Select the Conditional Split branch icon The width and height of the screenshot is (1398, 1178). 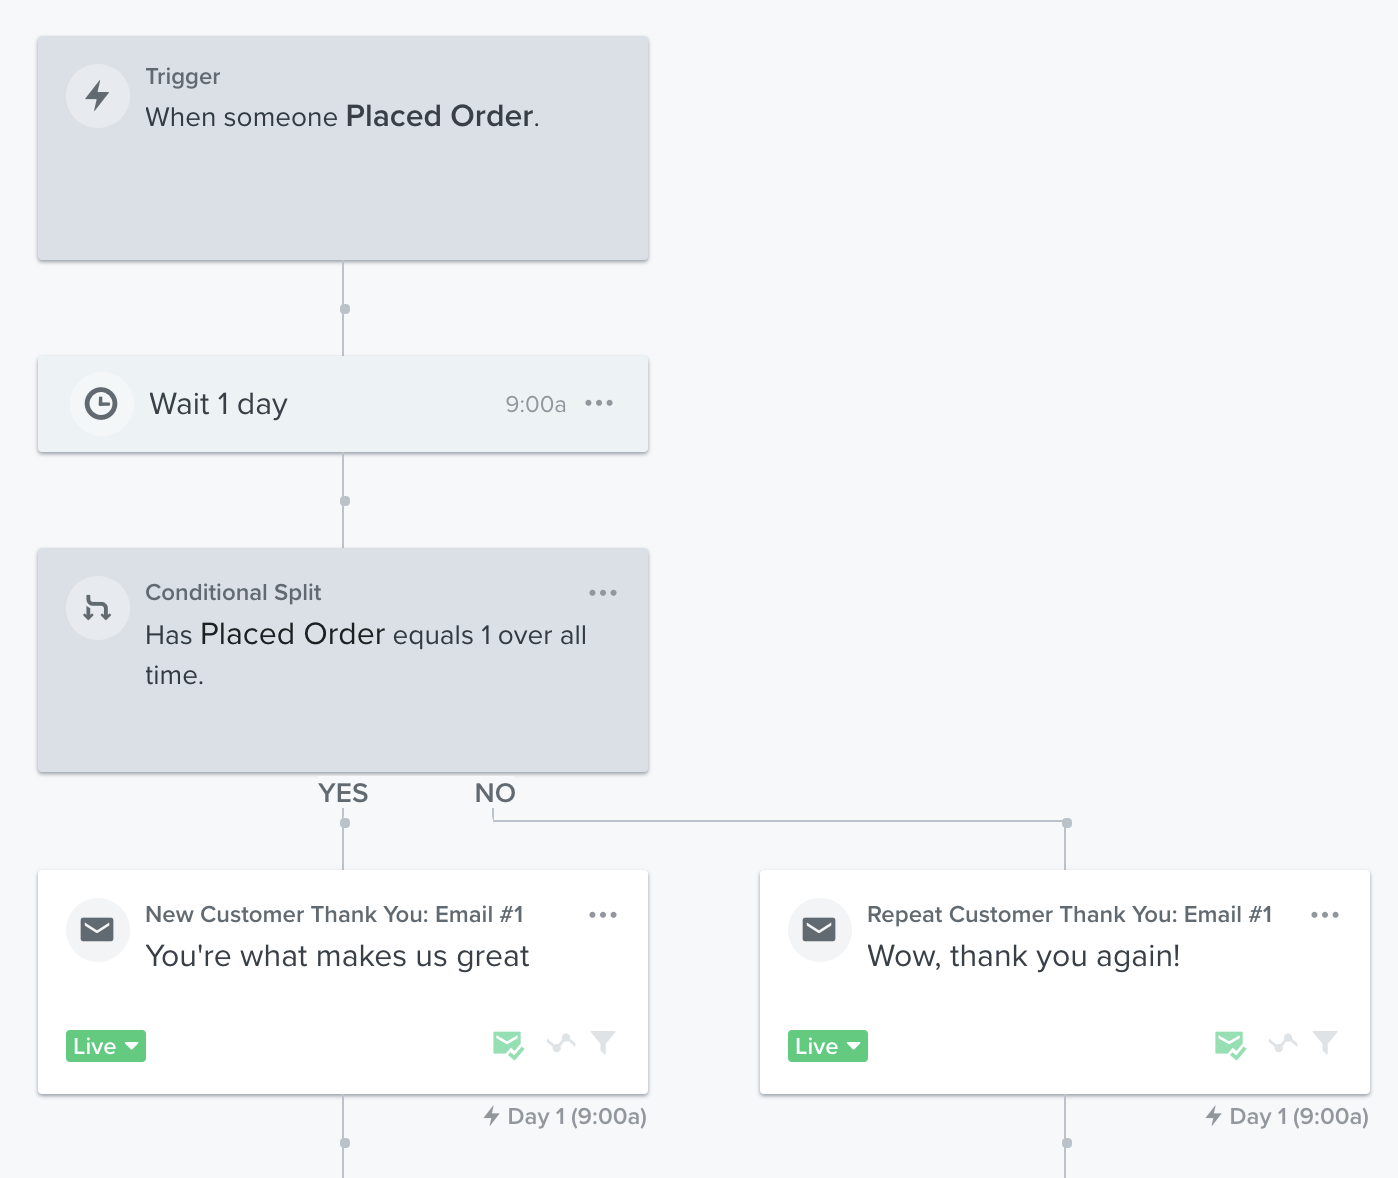[x=97, y=607]
